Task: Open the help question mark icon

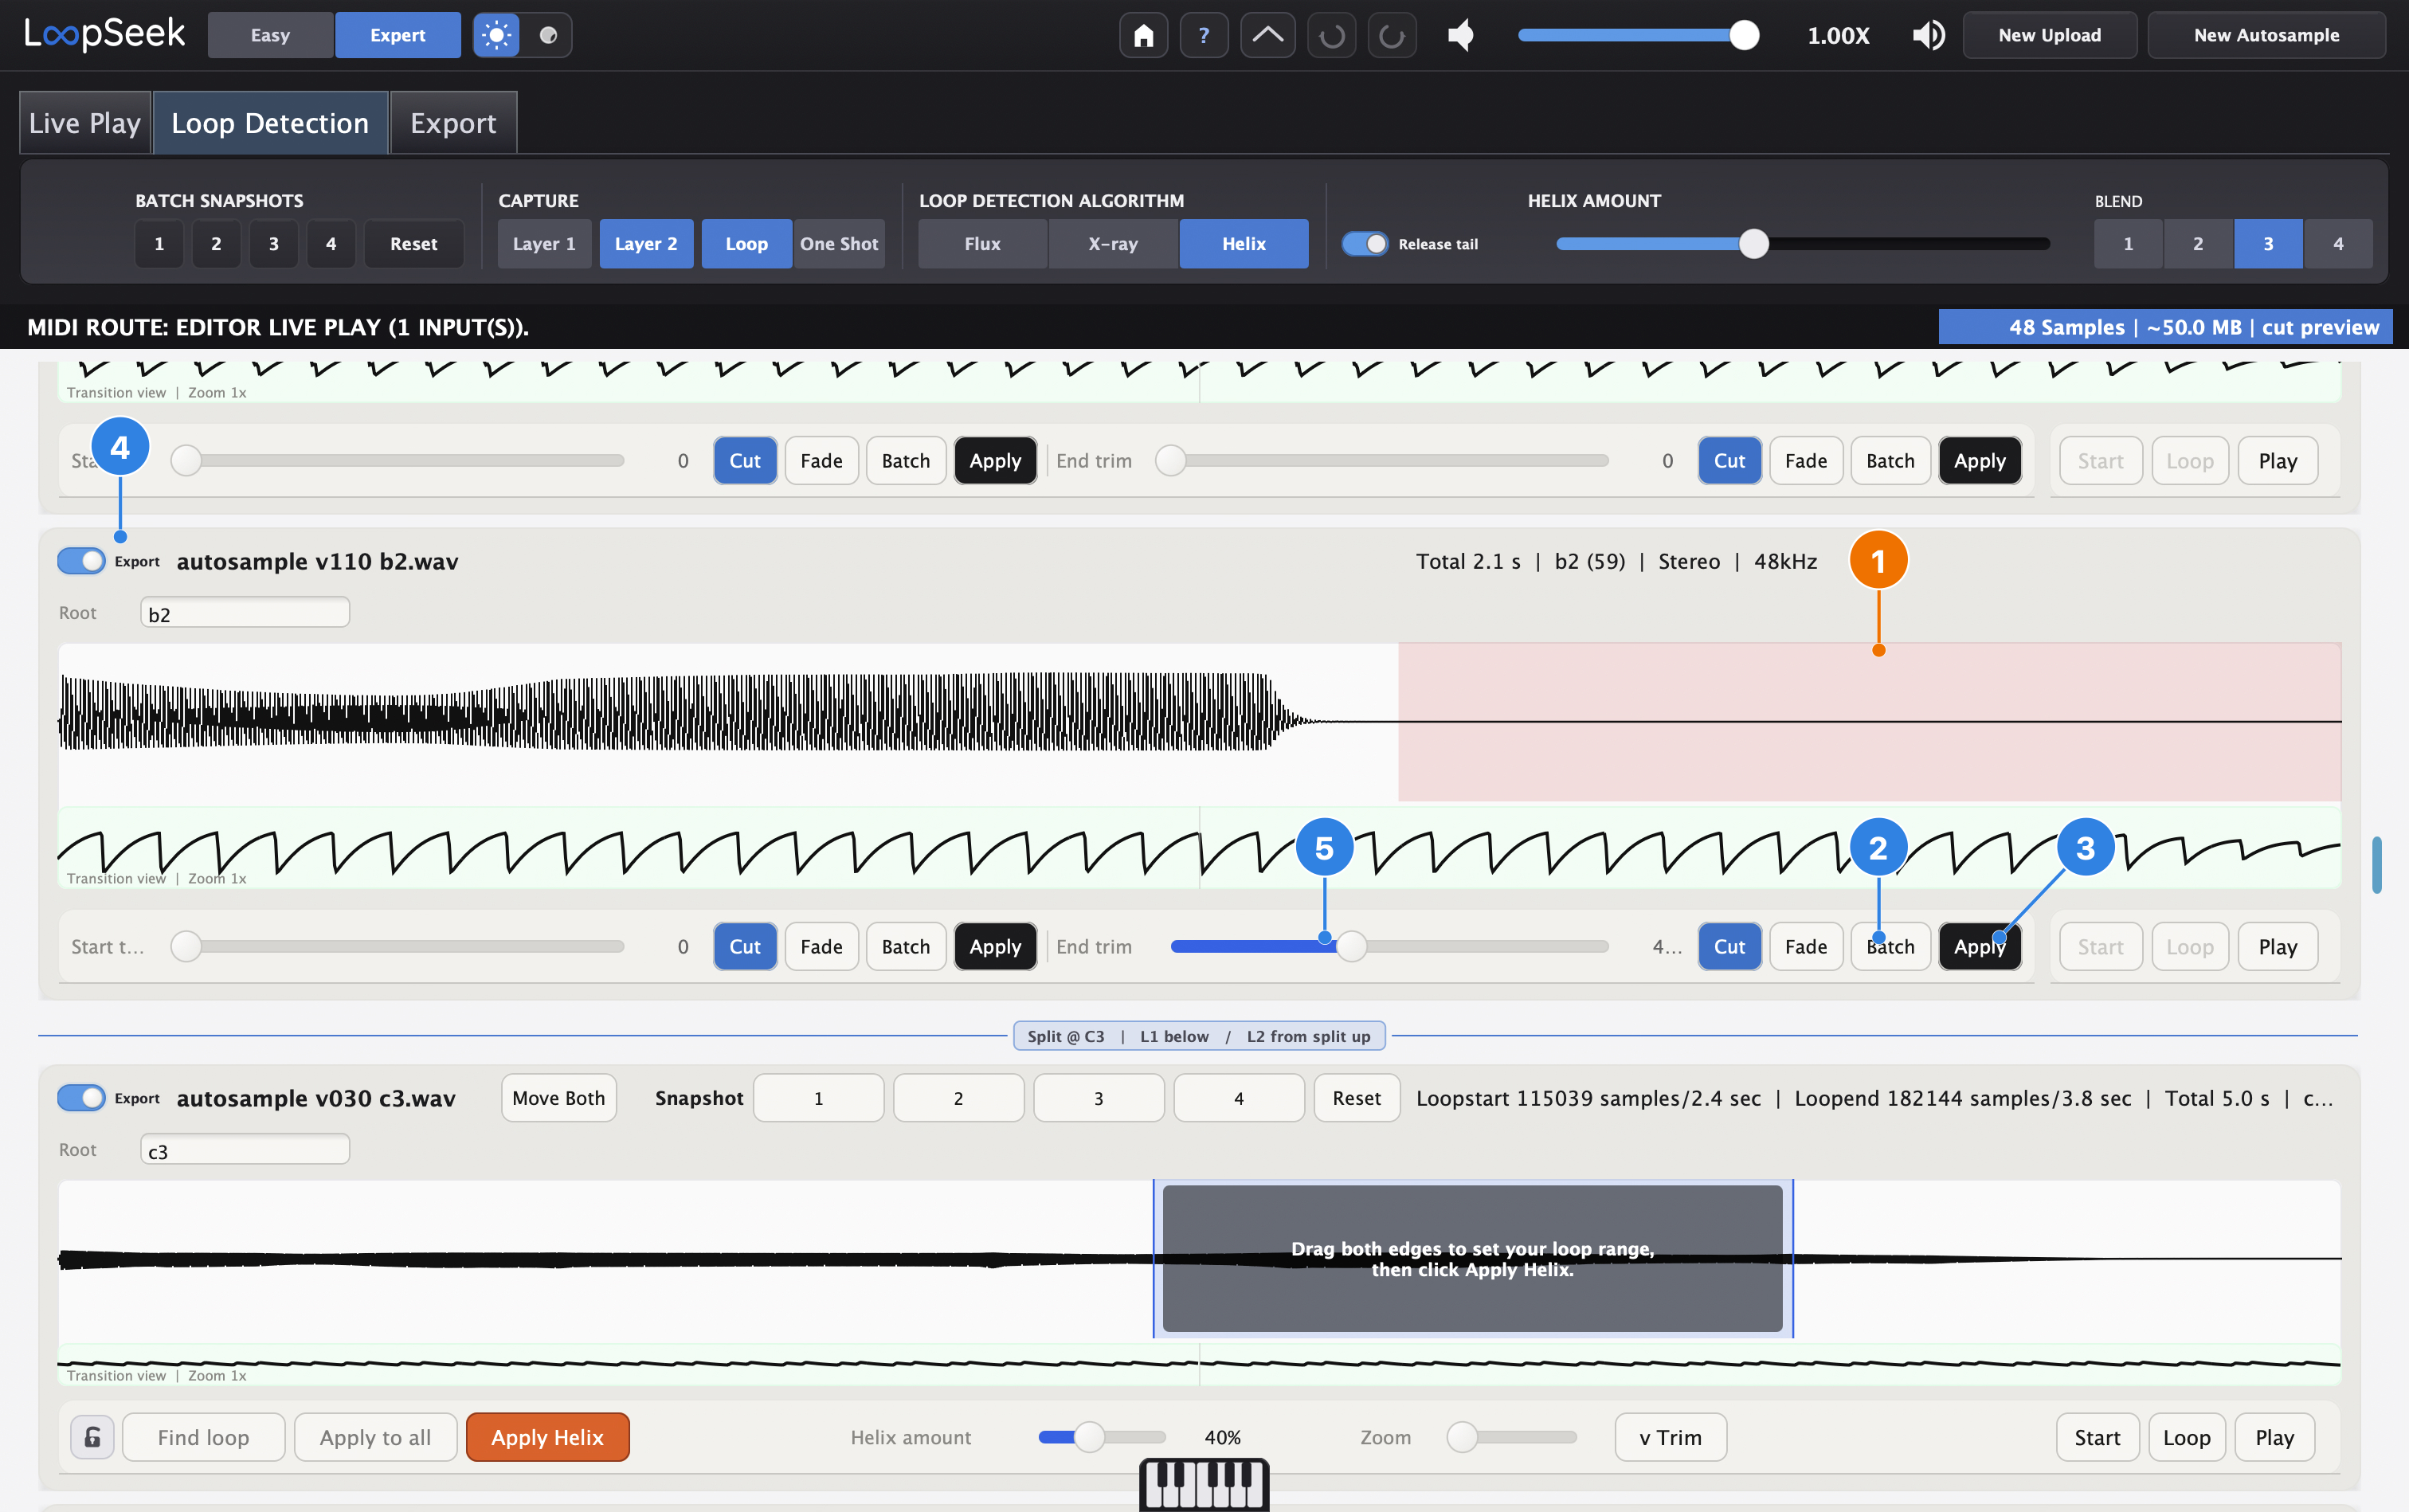Action: [1204, 35]
